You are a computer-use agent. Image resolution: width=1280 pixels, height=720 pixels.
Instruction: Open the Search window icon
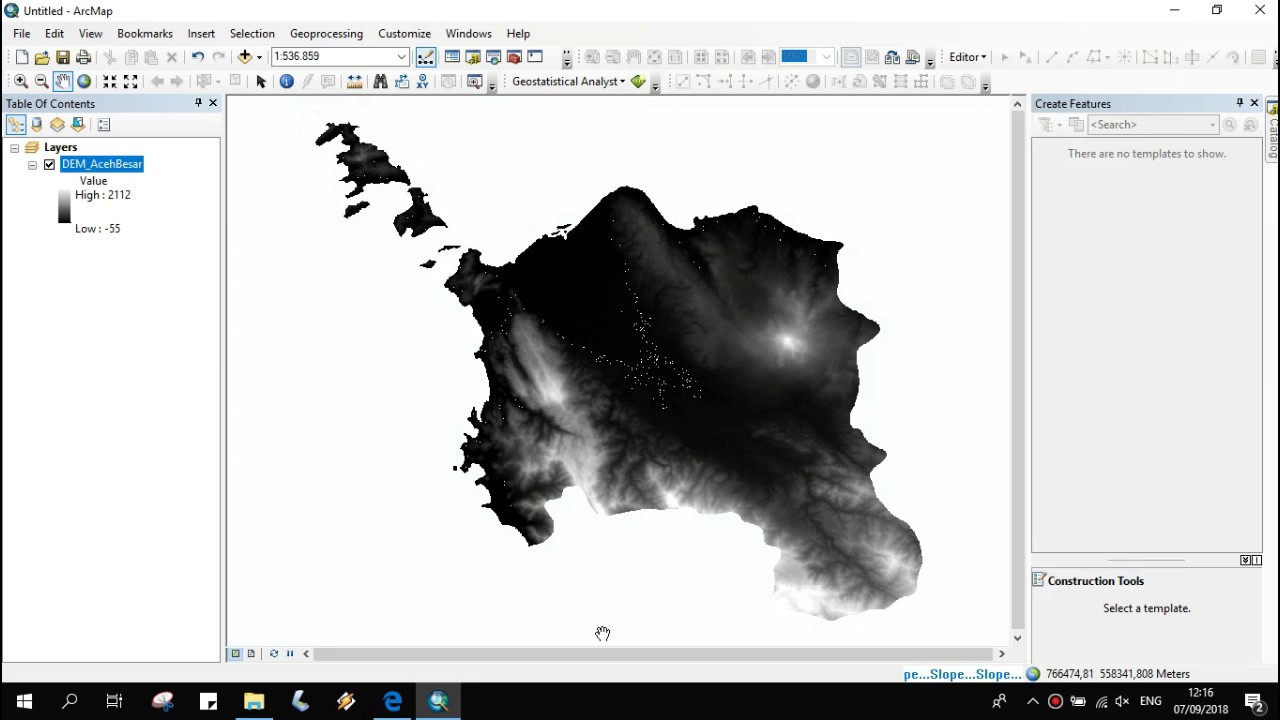[494, 57]
